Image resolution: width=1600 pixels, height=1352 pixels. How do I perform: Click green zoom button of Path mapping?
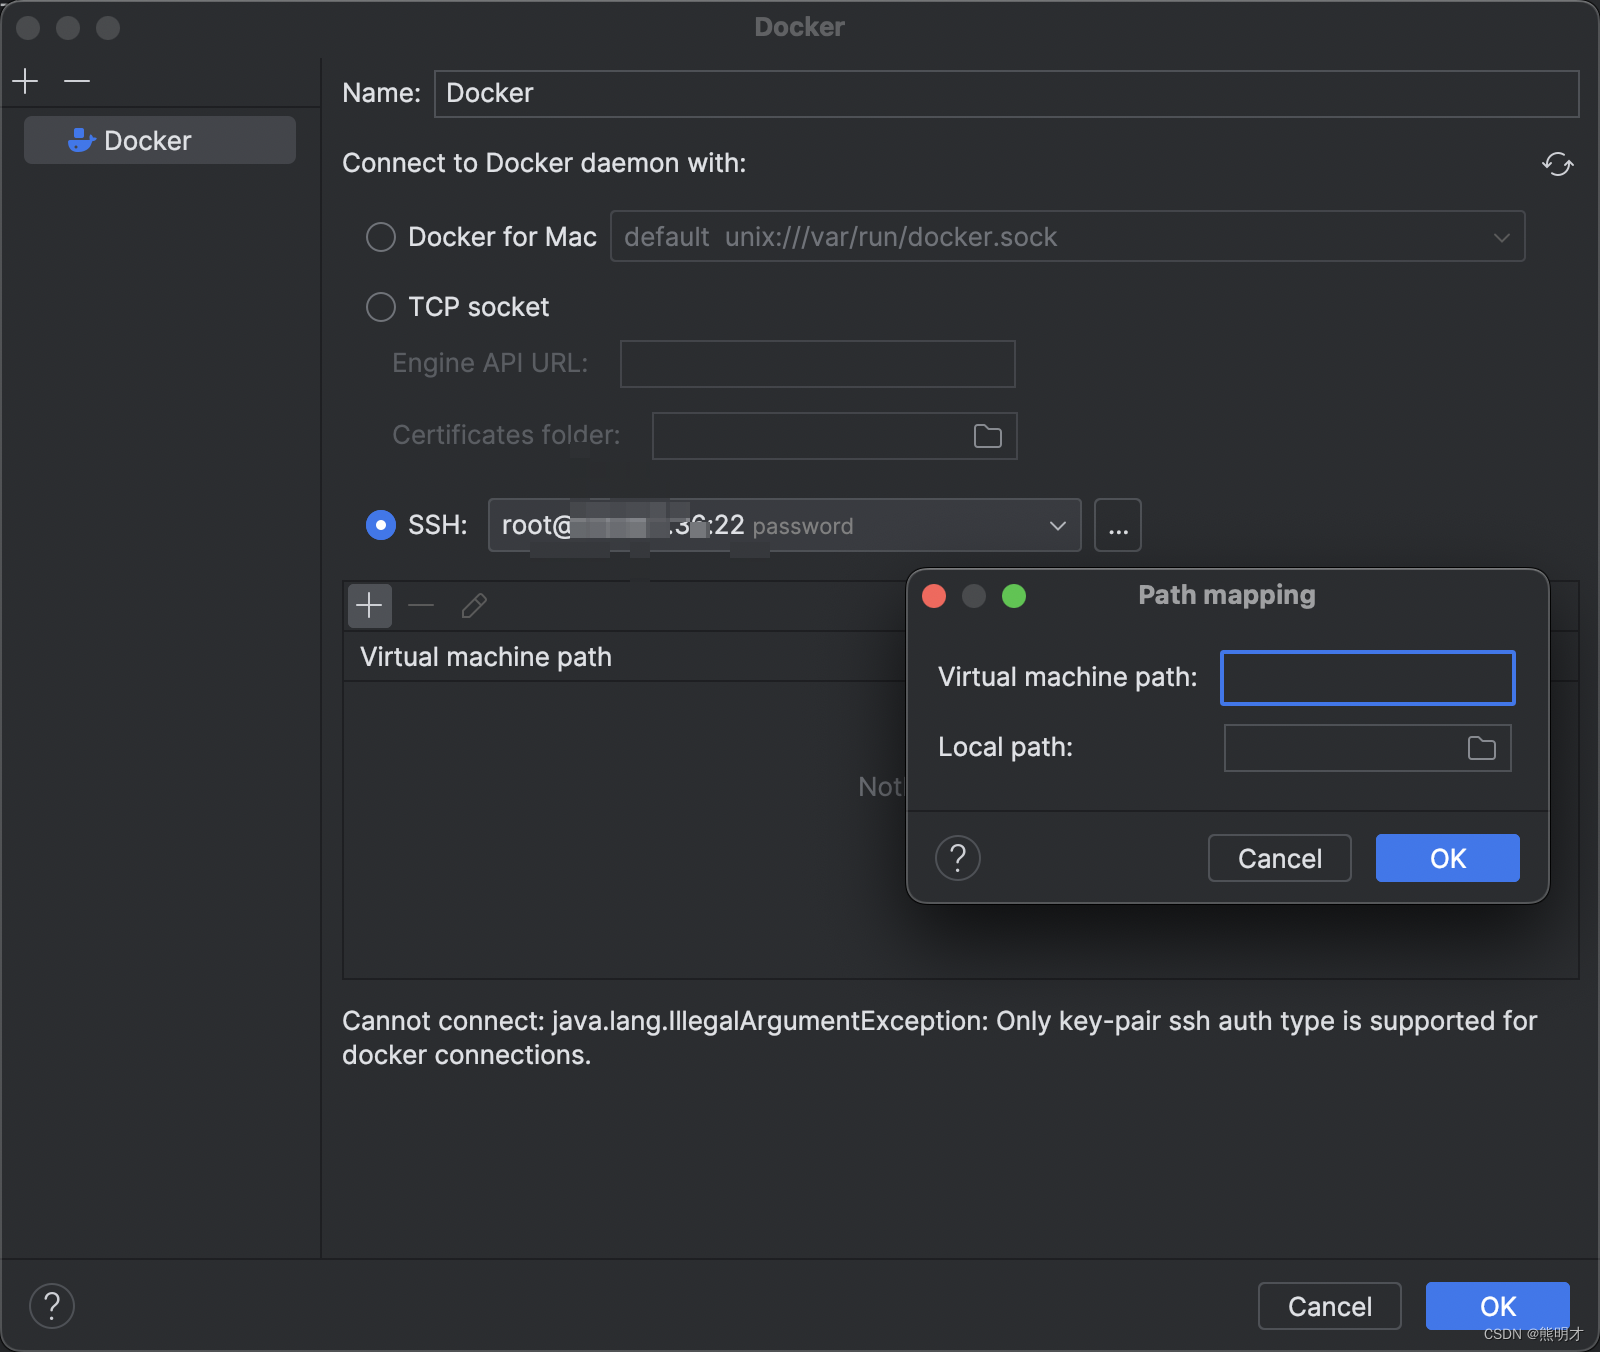click(1014, 596)
